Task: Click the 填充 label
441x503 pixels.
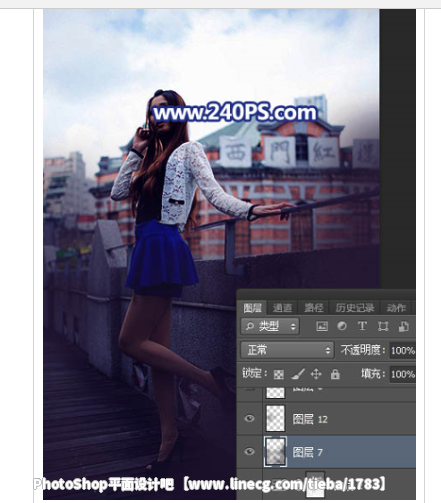Action: point(373,374)
